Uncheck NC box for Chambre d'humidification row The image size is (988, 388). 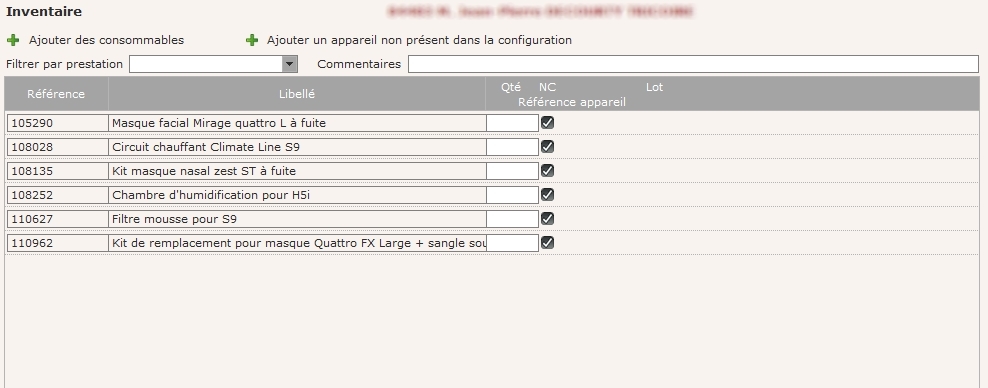pos(548,195)
